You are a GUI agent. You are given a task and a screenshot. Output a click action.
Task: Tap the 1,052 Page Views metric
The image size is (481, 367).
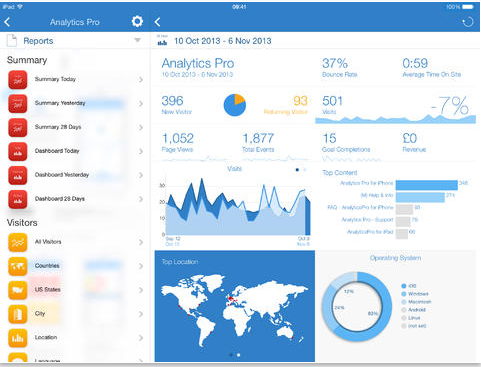pyautogui.click(x=178, y=143)
